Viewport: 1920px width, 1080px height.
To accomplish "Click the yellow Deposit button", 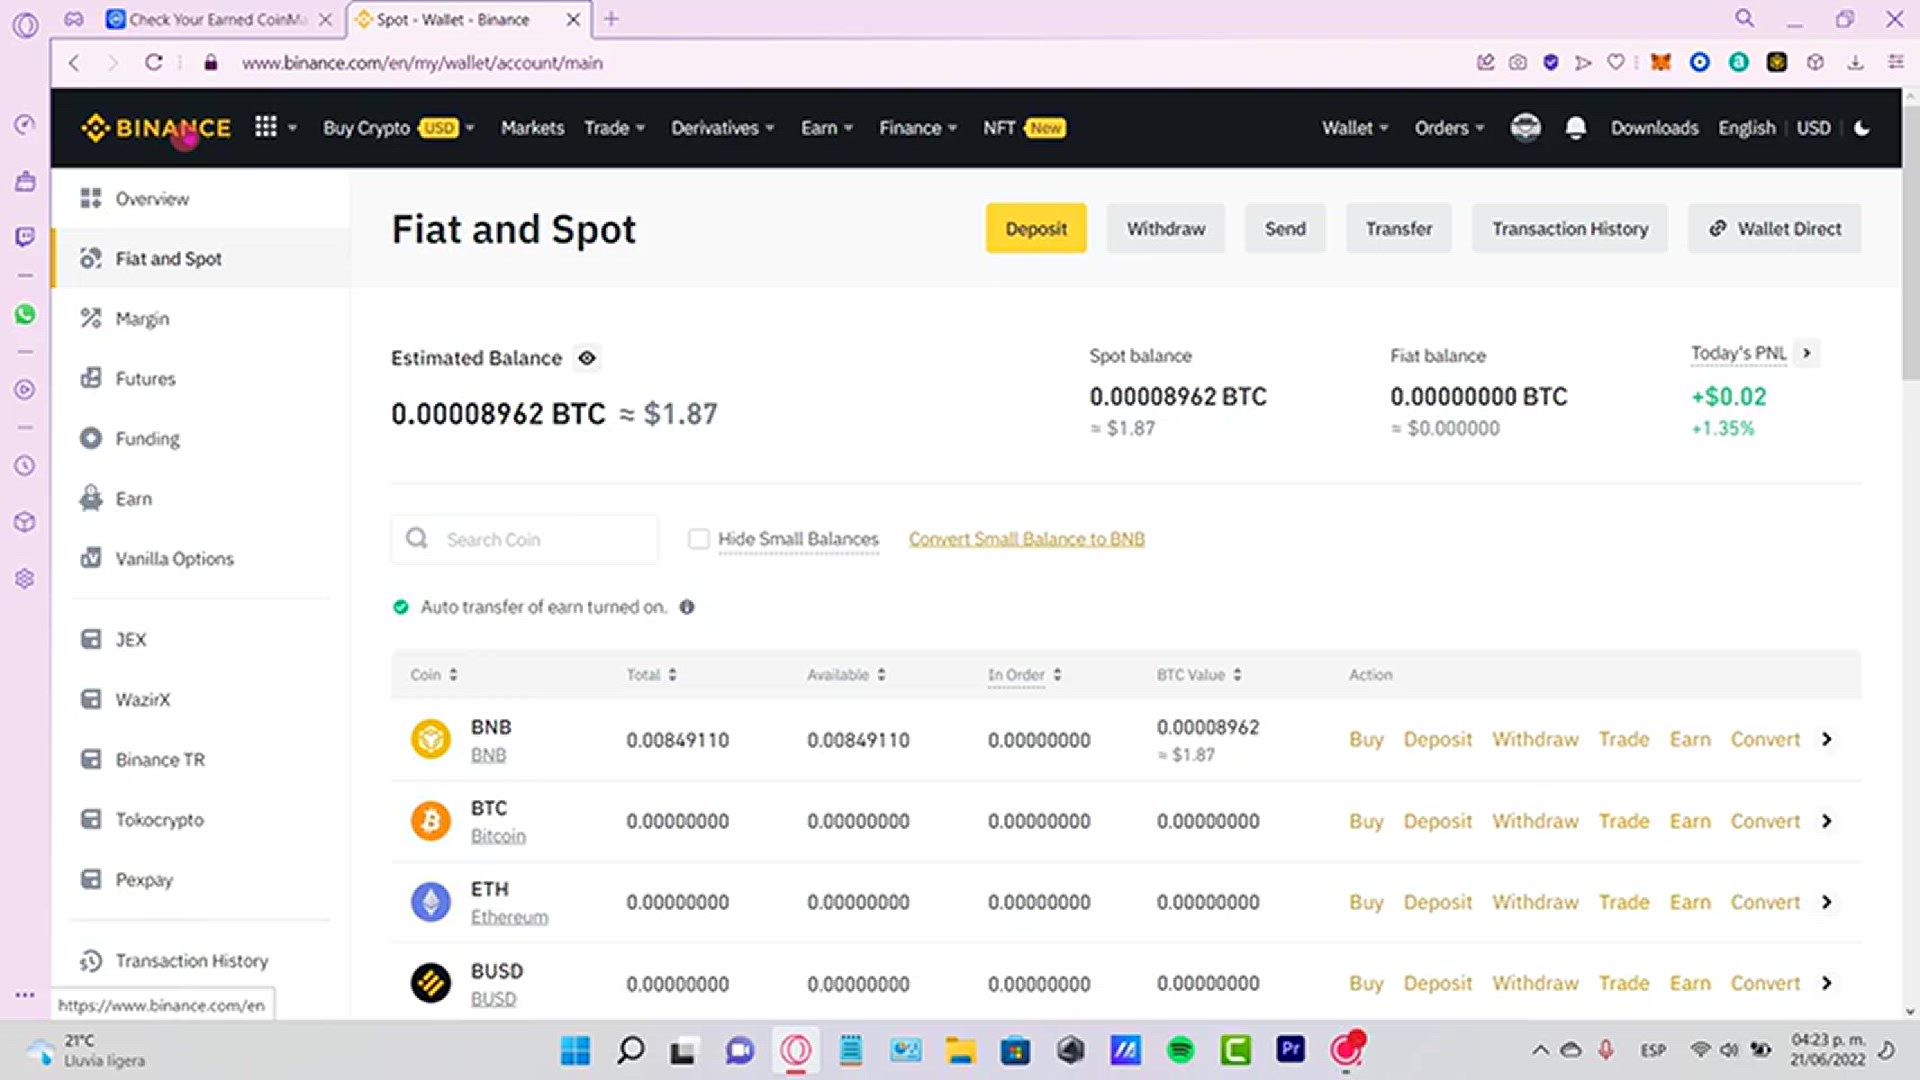I will [x=1036, y=229].
